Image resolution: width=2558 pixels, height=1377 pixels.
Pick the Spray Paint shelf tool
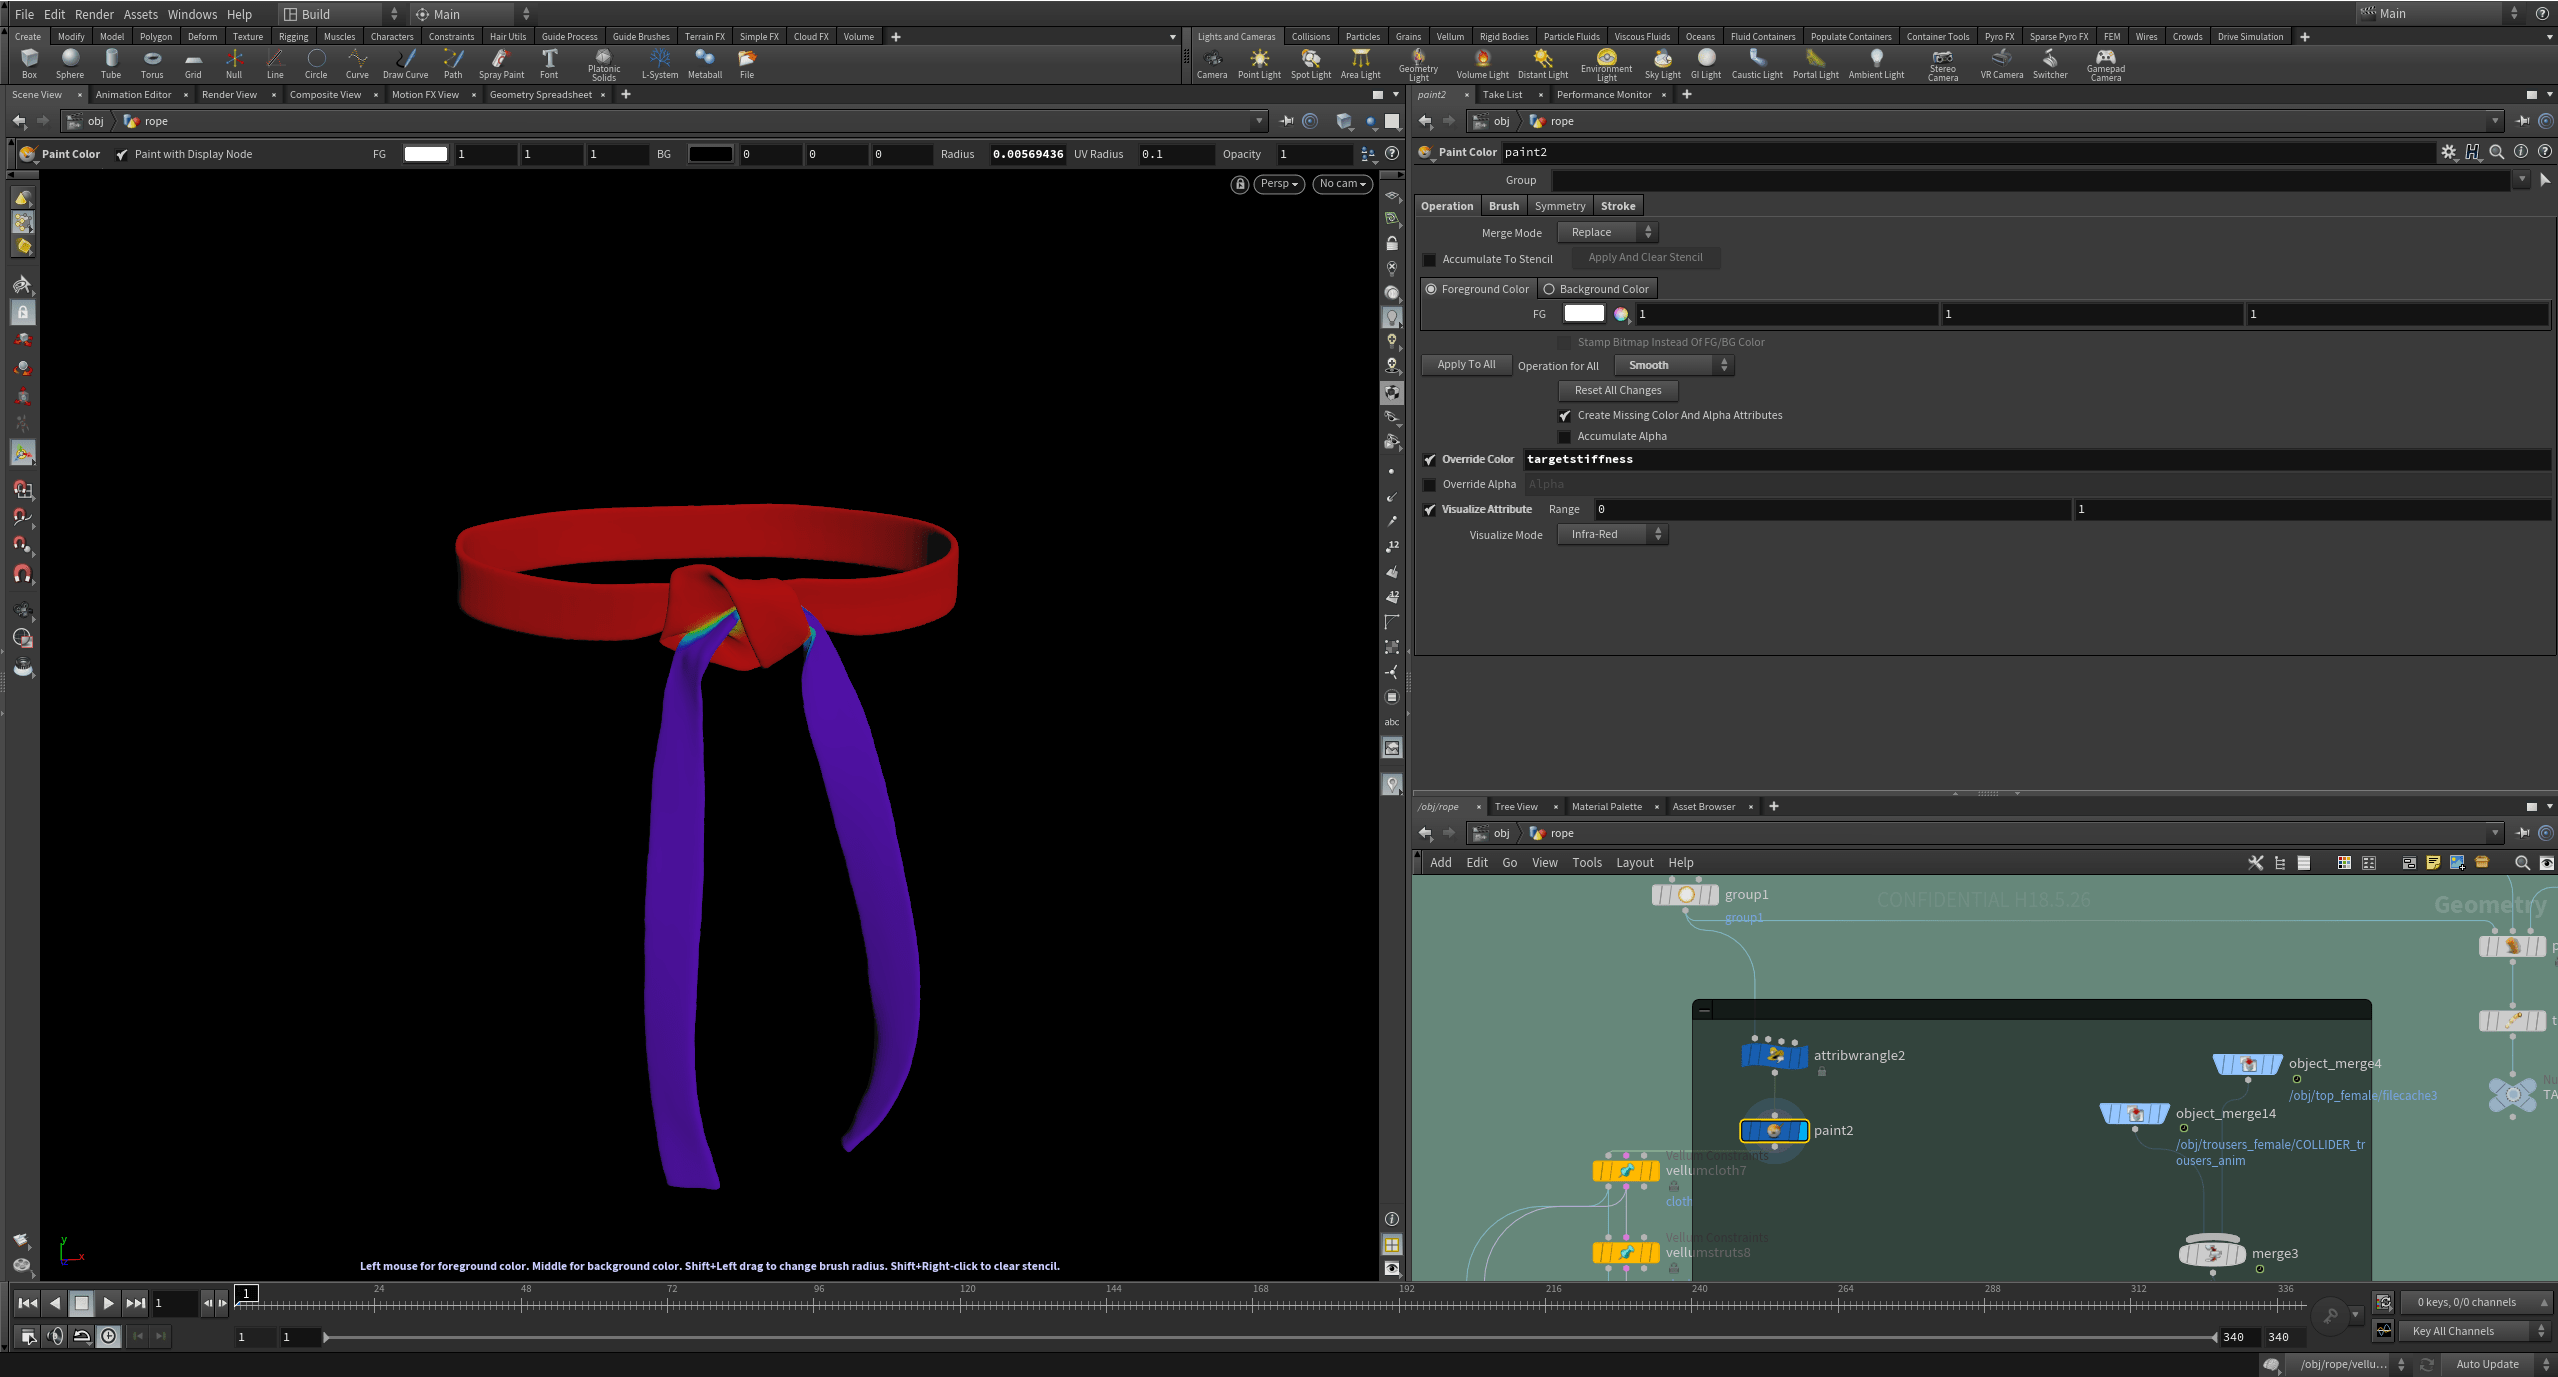[x=501, y=63]
